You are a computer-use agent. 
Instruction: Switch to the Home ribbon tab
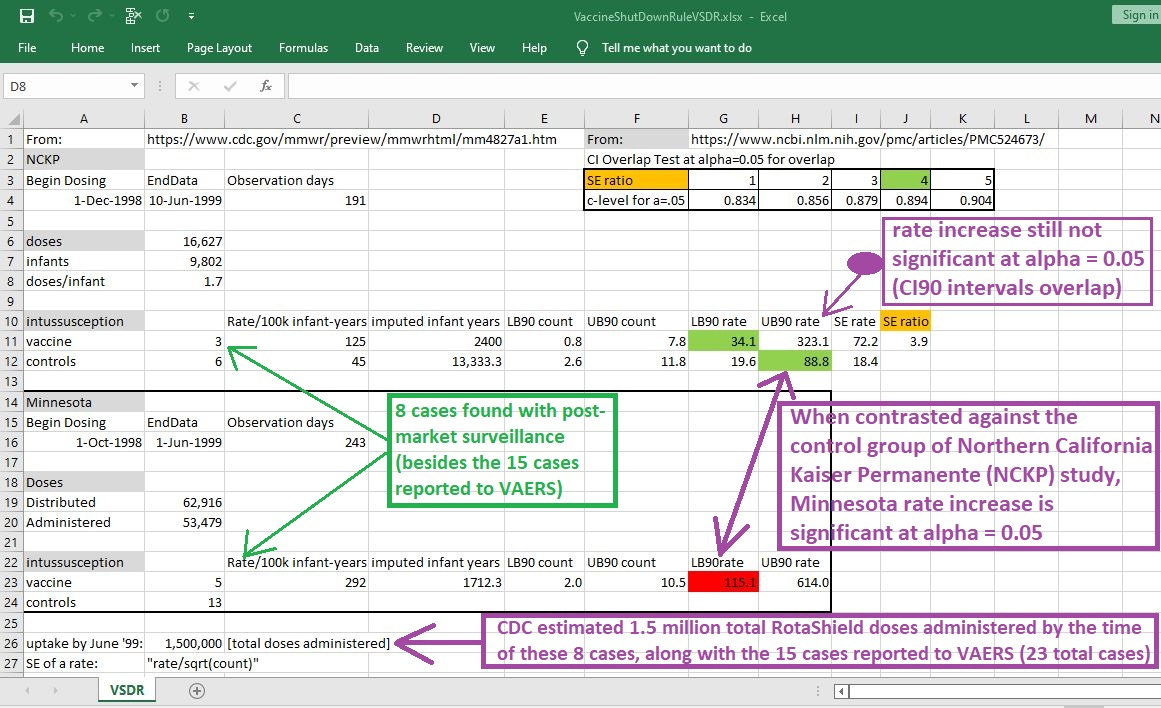pos(87,48)
